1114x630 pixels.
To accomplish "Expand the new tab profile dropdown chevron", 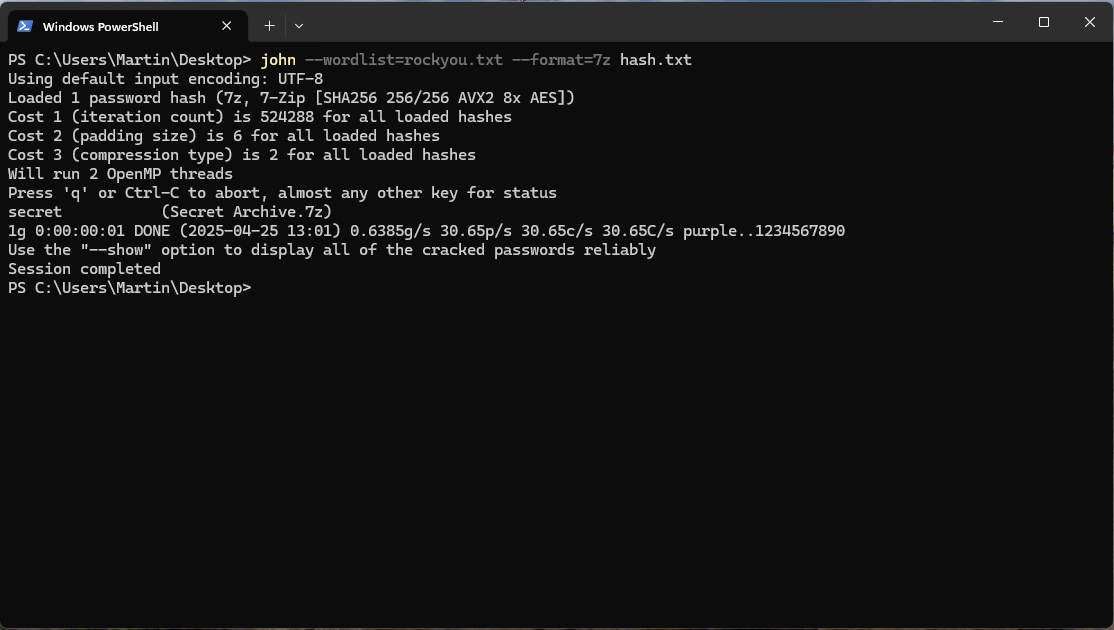I will click(x=299, y=26).
